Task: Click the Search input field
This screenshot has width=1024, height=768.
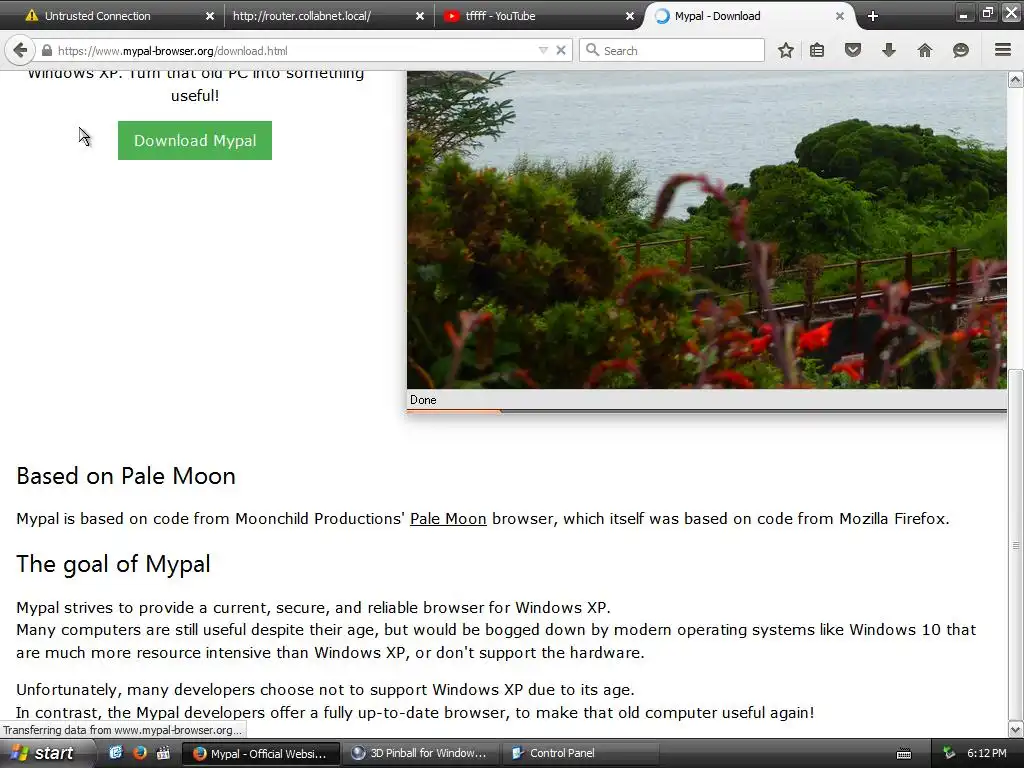Action: [671, 50]
